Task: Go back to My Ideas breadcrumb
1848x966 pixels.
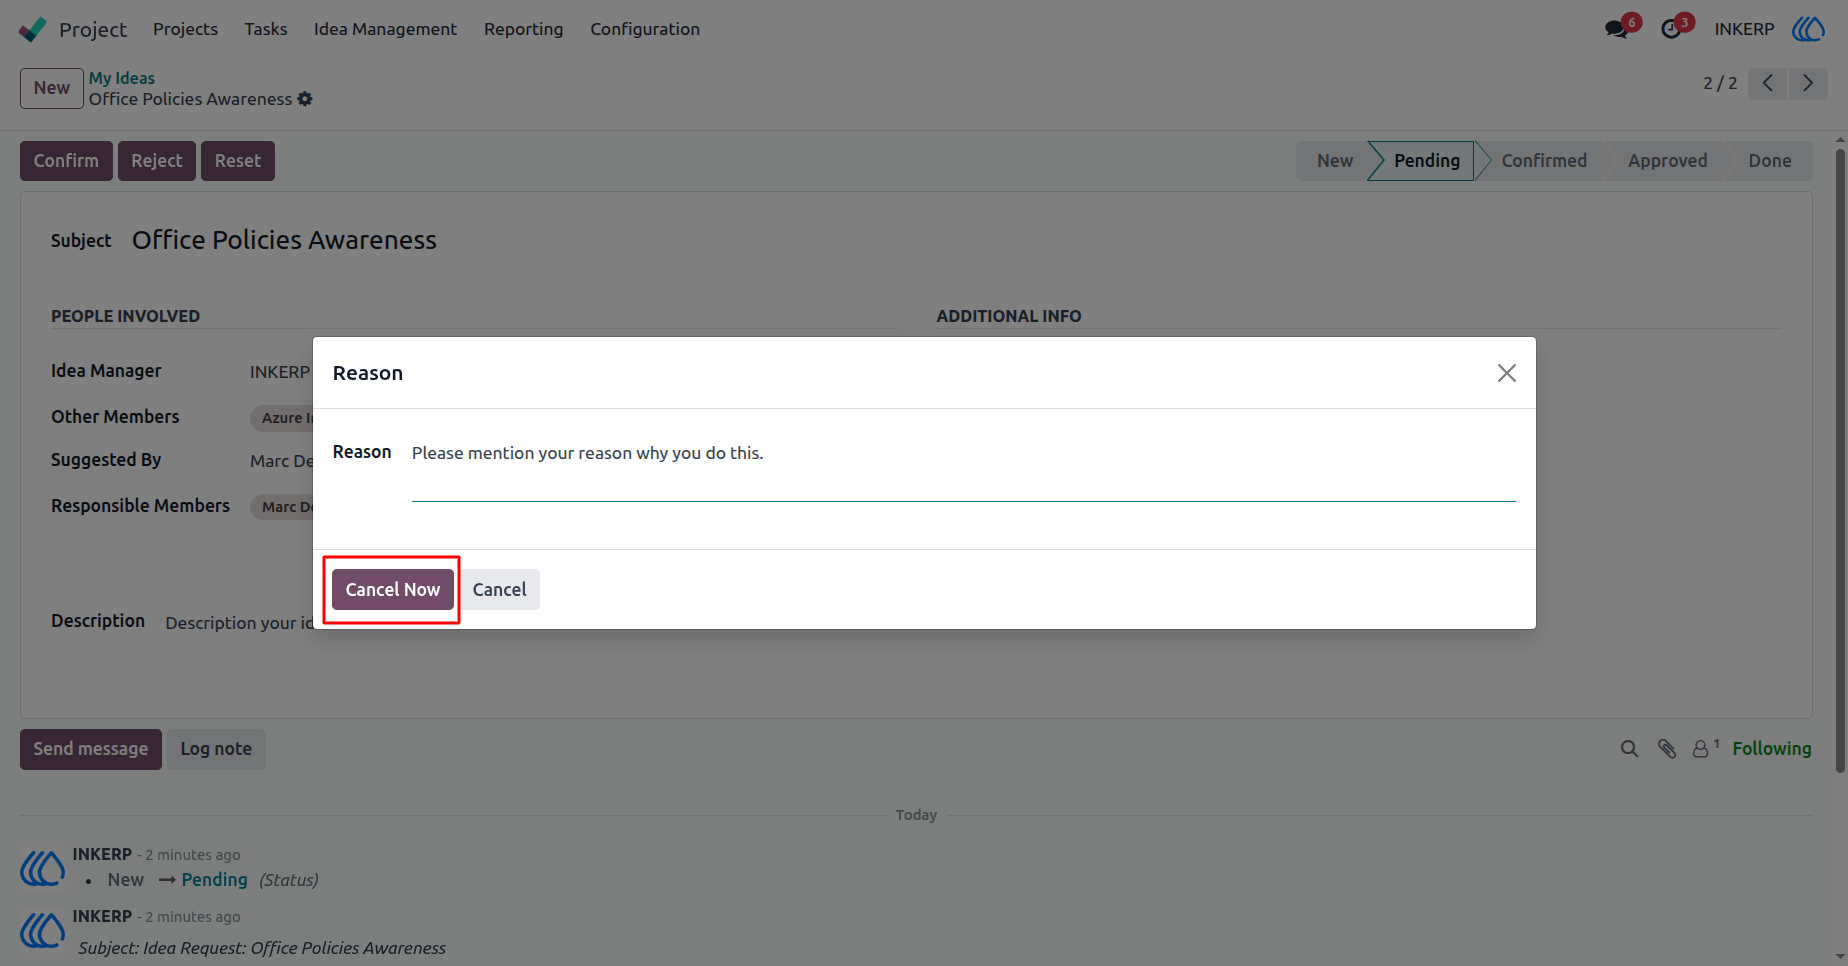Action: [122, 78]
